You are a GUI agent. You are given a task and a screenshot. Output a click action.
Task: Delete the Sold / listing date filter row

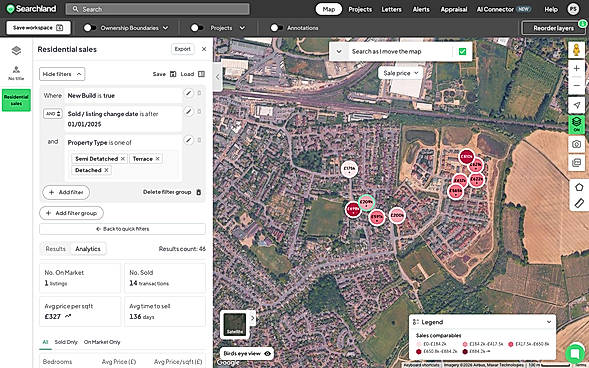click(199, 111)
